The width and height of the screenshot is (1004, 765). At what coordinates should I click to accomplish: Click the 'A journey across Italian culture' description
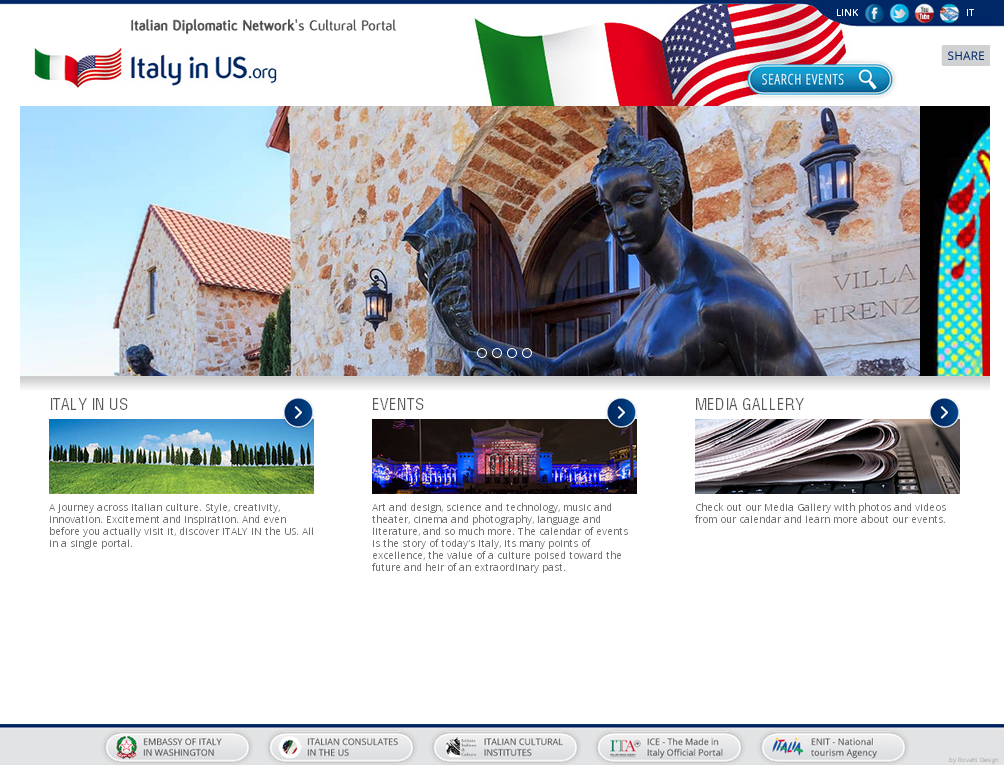coord(181,525)
